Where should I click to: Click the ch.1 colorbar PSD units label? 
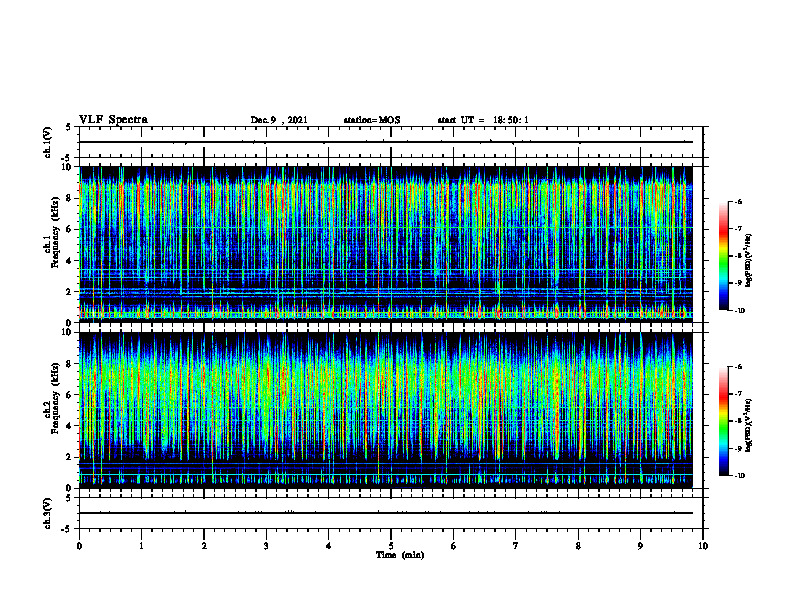click(x=749, y=260)
